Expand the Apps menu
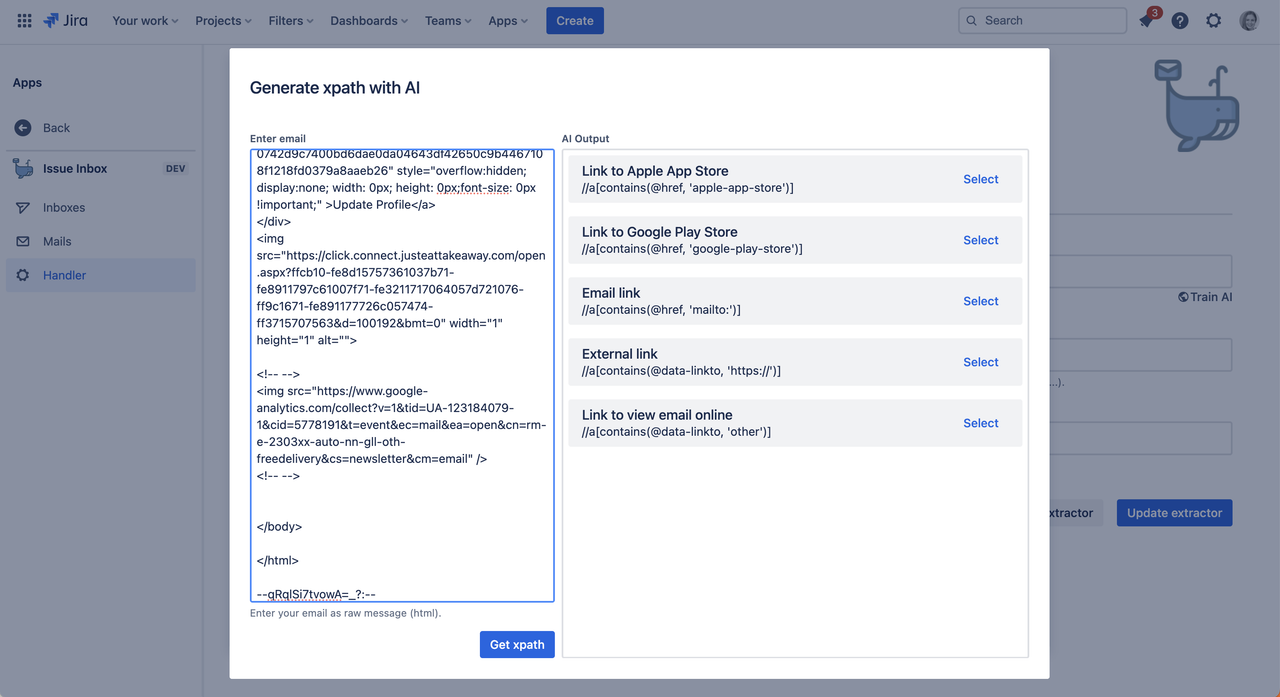 (508, 20)
